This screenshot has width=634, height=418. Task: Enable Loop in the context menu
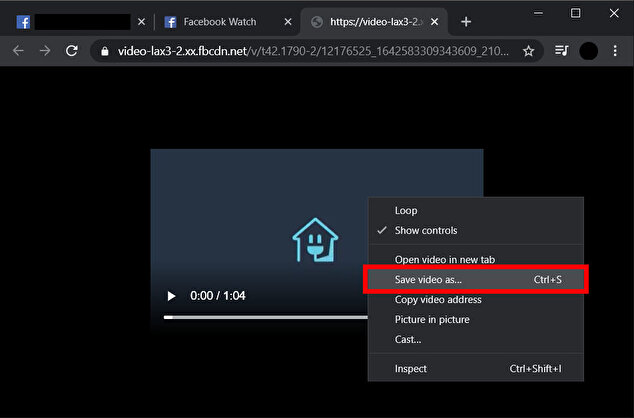coord(406,211)
